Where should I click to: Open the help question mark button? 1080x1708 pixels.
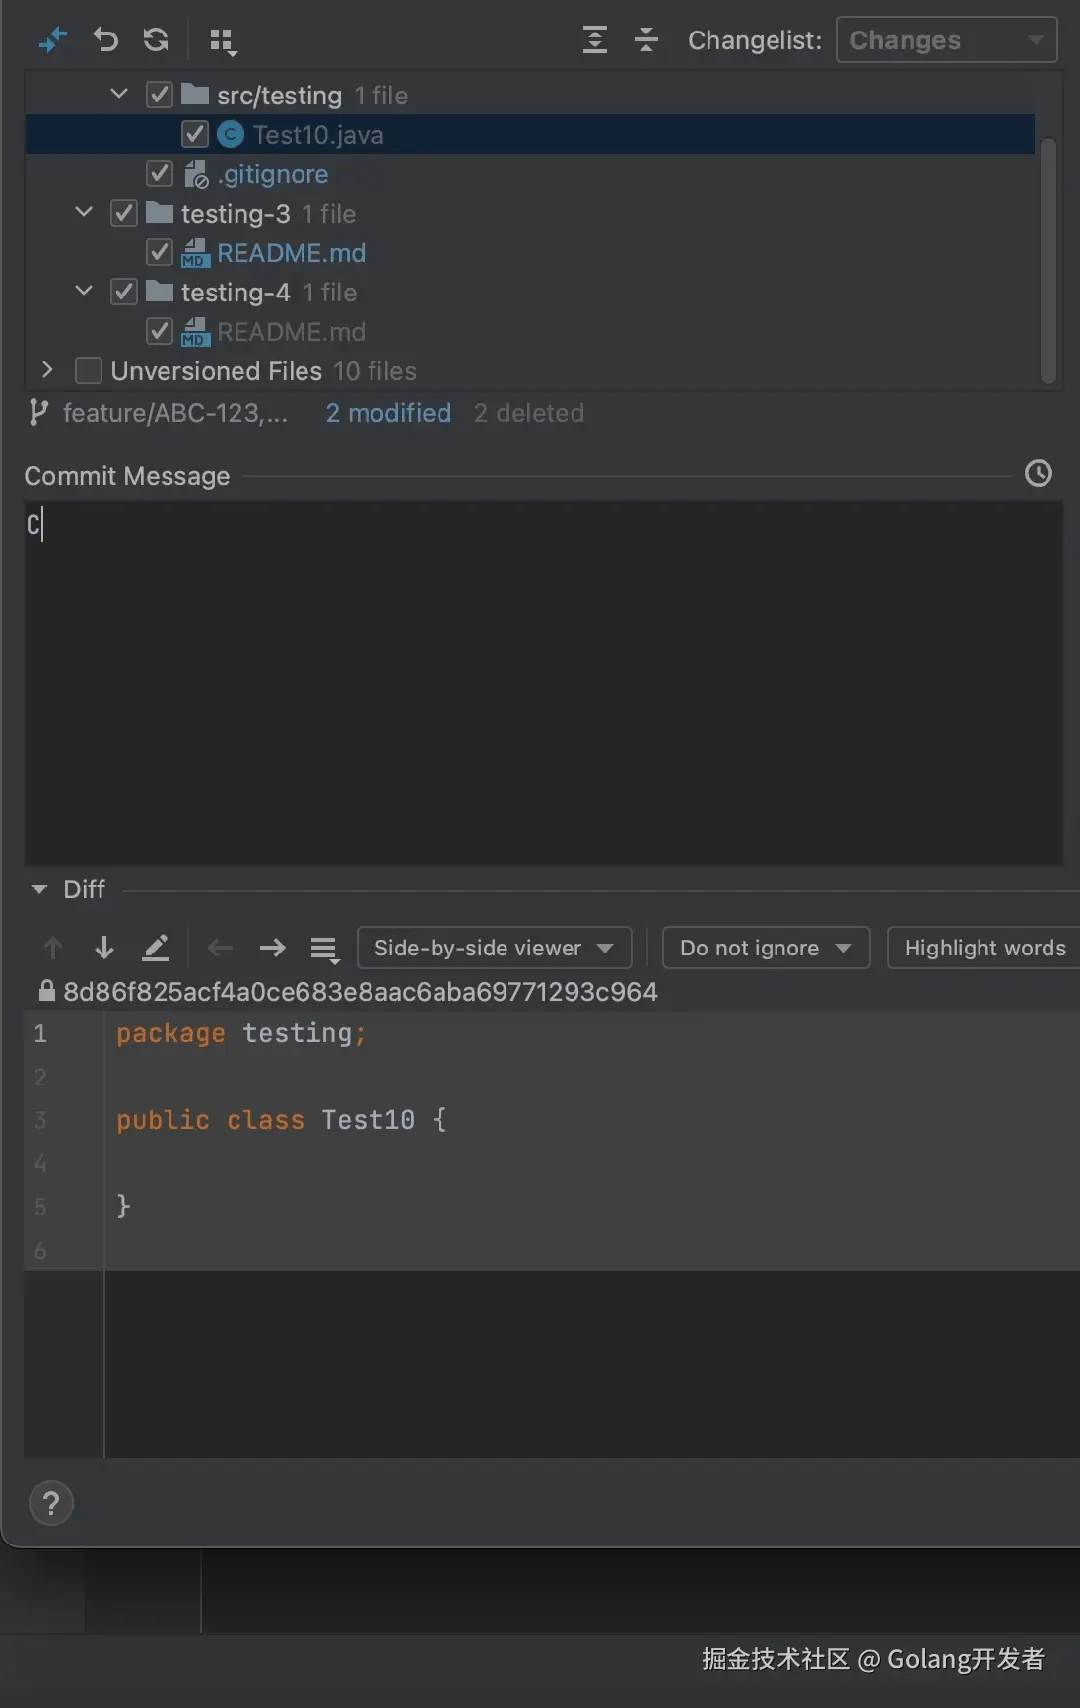point(52,1503)
